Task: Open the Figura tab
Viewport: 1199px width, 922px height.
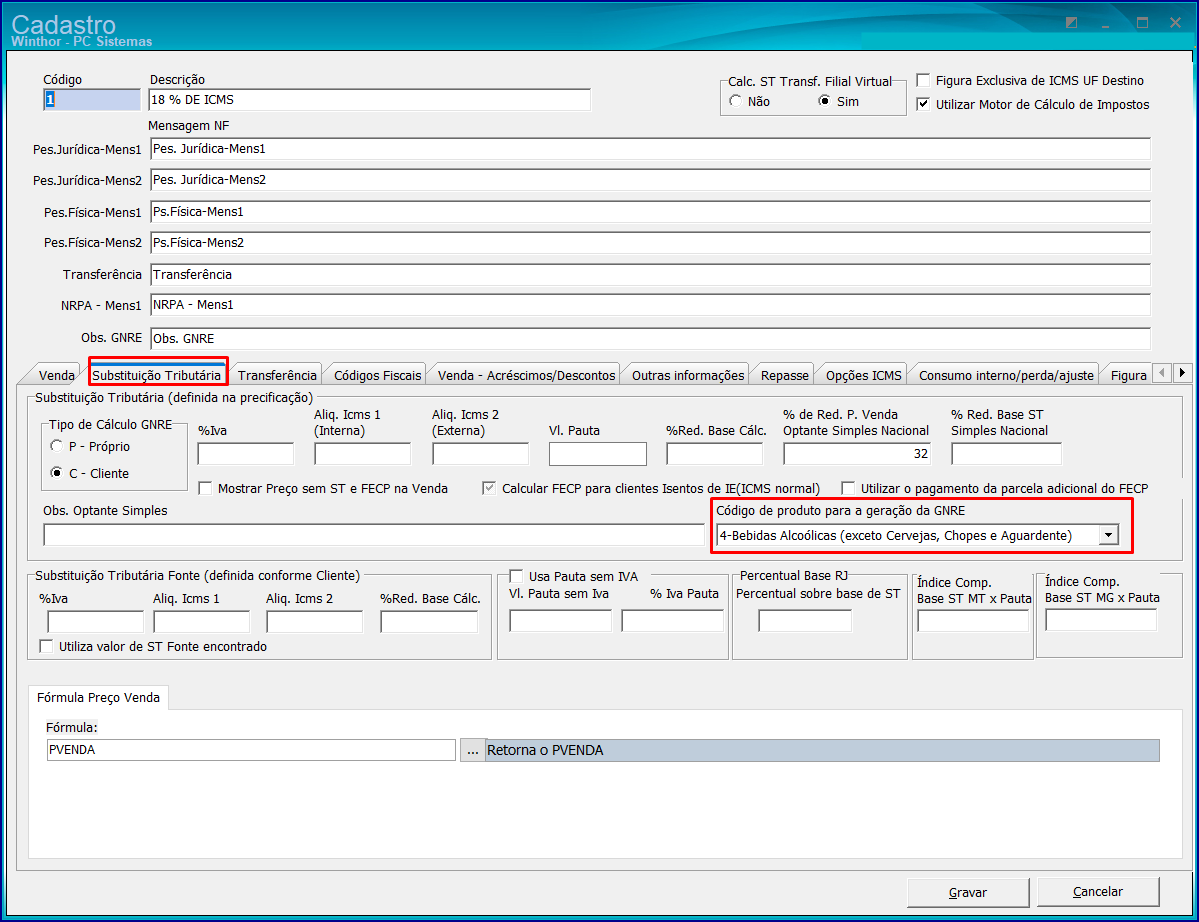Action: pyautogui.click(x=1129, y=375)
